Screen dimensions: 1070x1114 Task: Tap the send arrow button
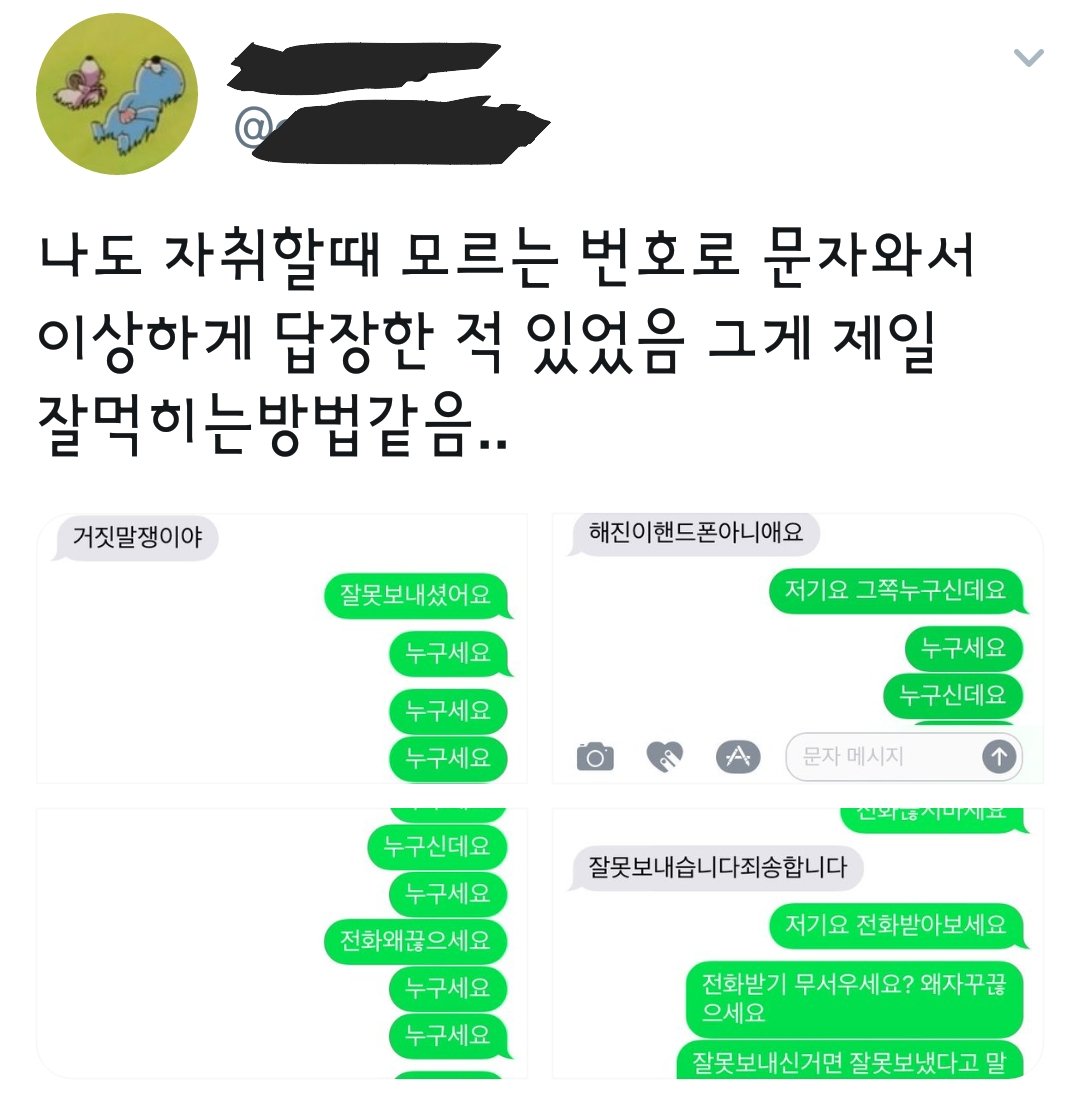coord(999,757)
